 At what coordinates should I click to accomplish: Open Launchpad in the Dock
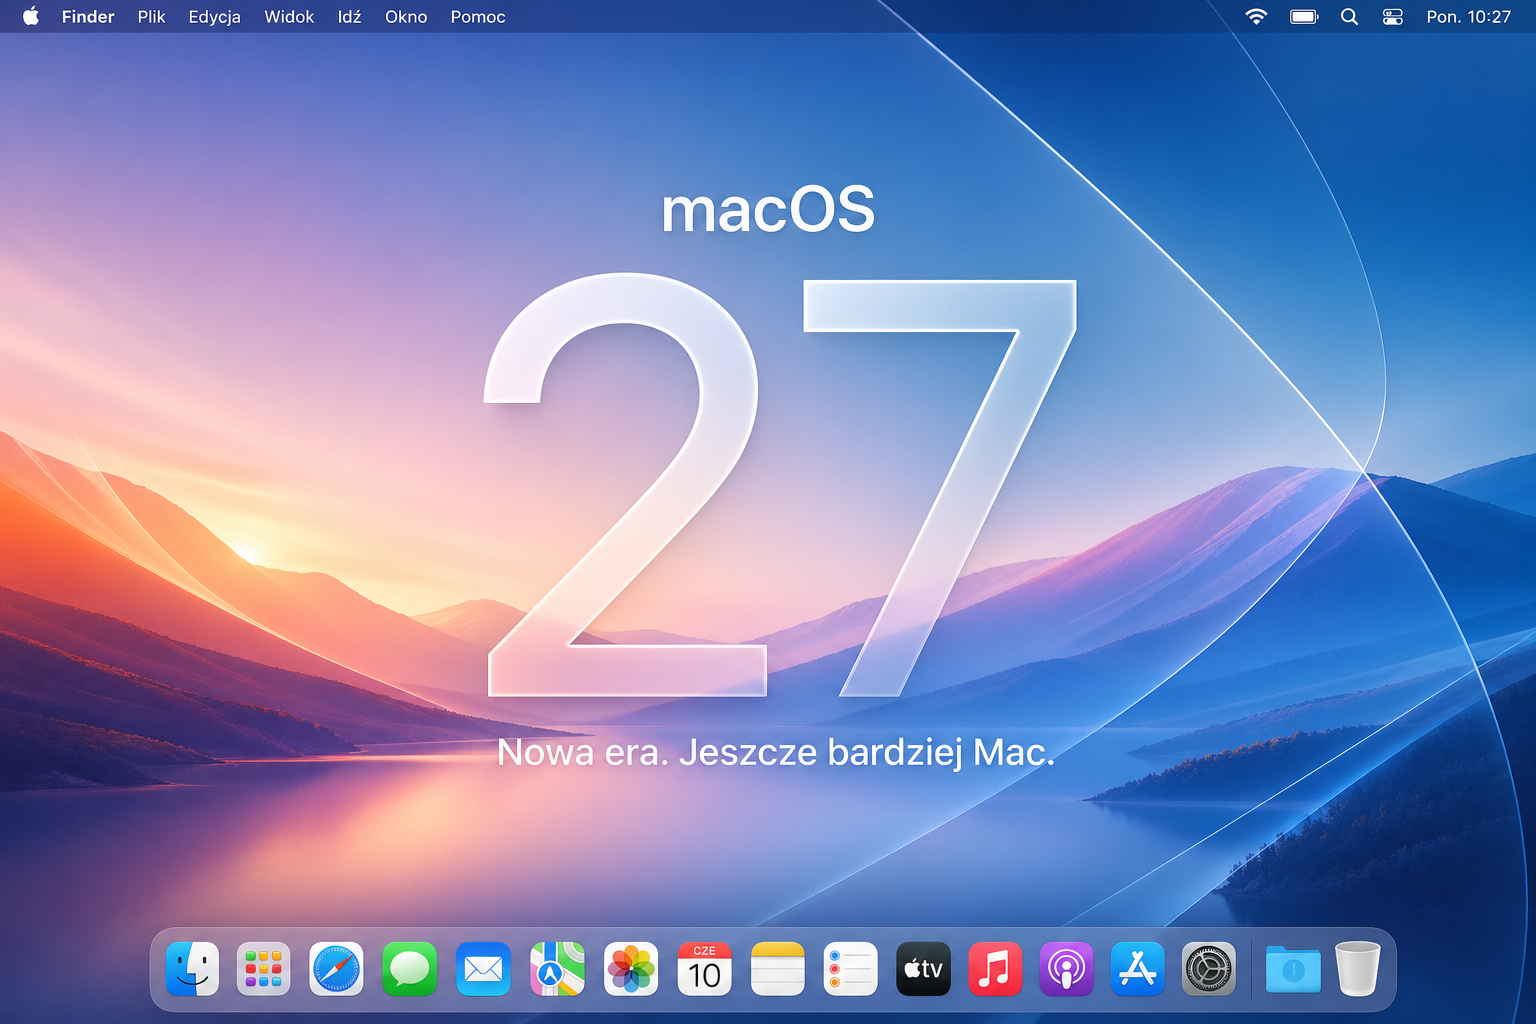pyautogui.click(x=264, y=969)
